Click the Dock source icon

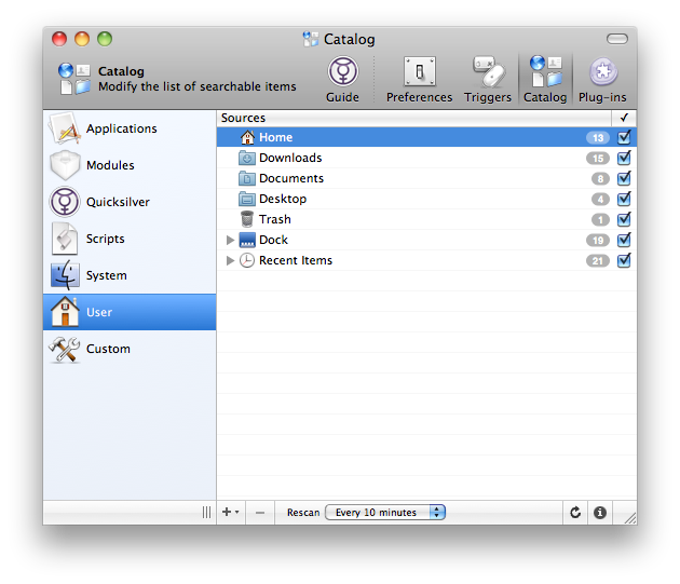pyautogui.click(x=247, y=240)
